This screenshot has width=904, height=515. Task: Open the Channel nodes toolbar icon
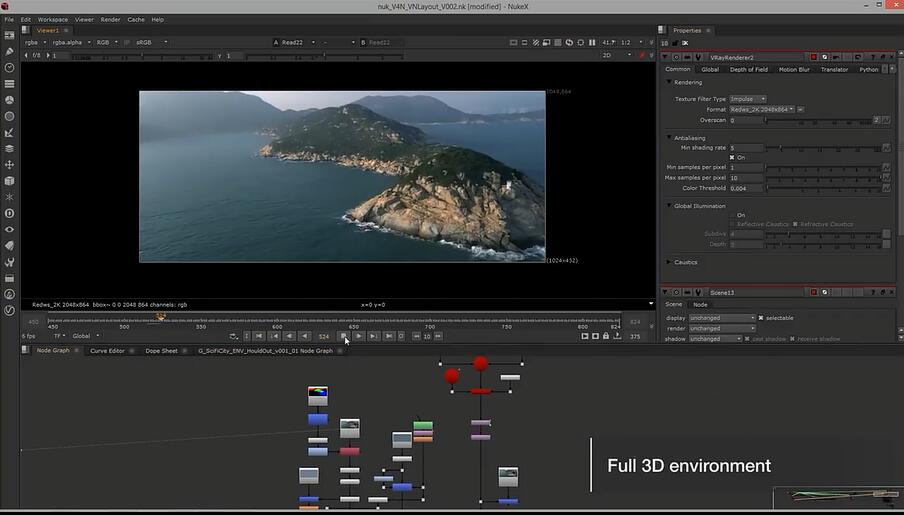pos(9,84)
